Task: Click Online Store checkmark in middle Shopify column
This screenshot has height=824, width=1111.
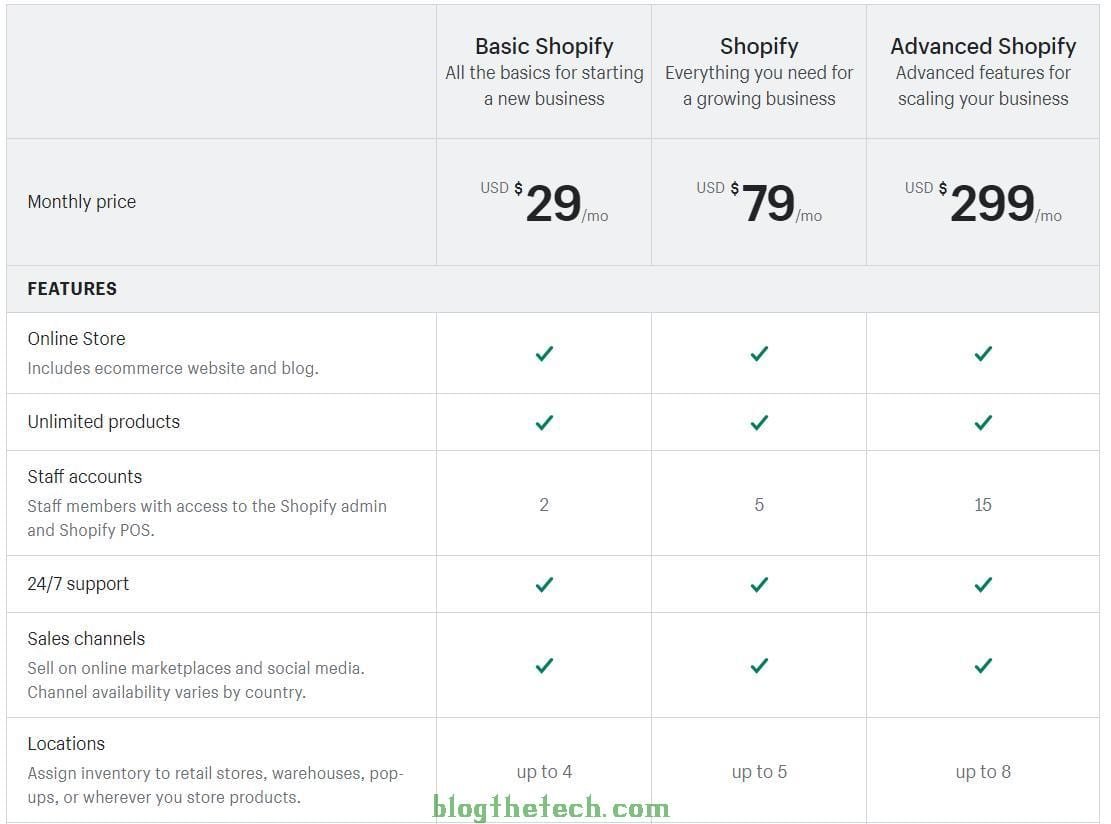Action: pos(759,353)
